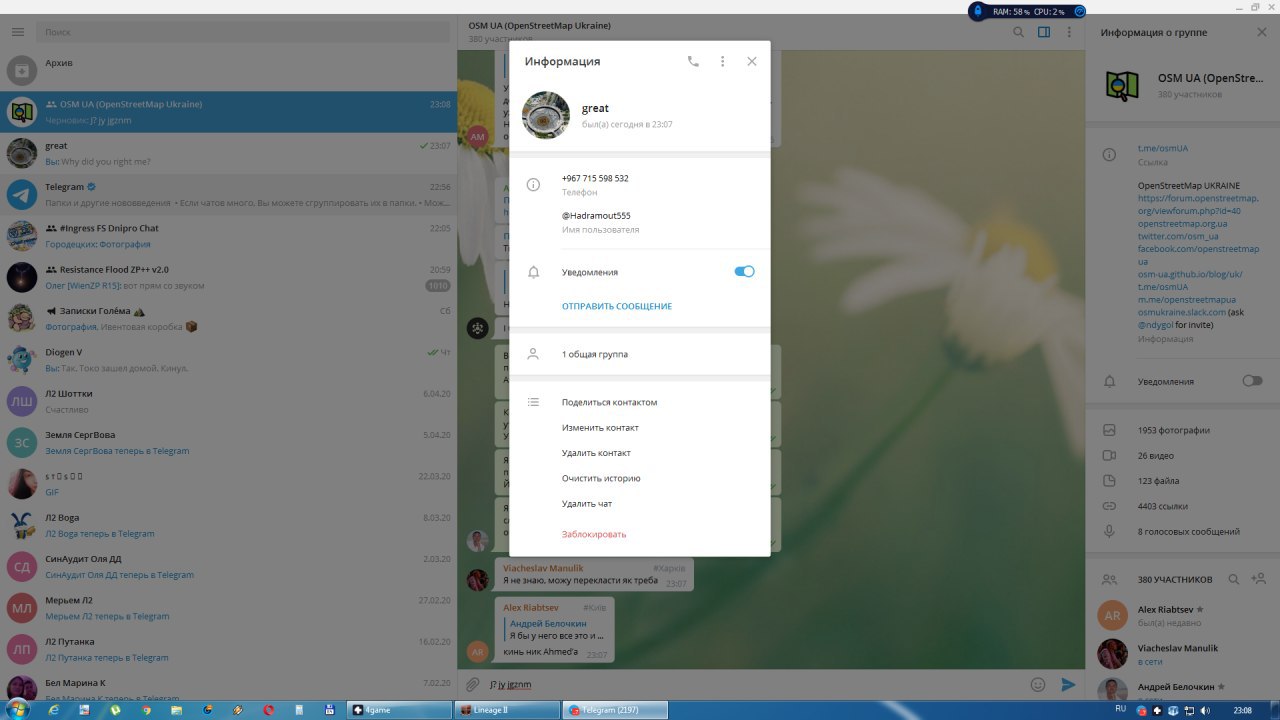Screen dimensions: 1280x720
Task: Select Поделиться контактом
Action: 609,402
